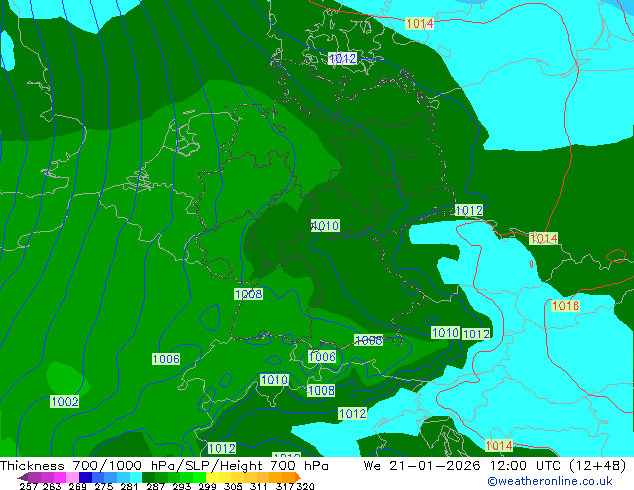Viewport: 634px width, 490px height.
Task: Click the legend value 275
Action: click(104, 486)
